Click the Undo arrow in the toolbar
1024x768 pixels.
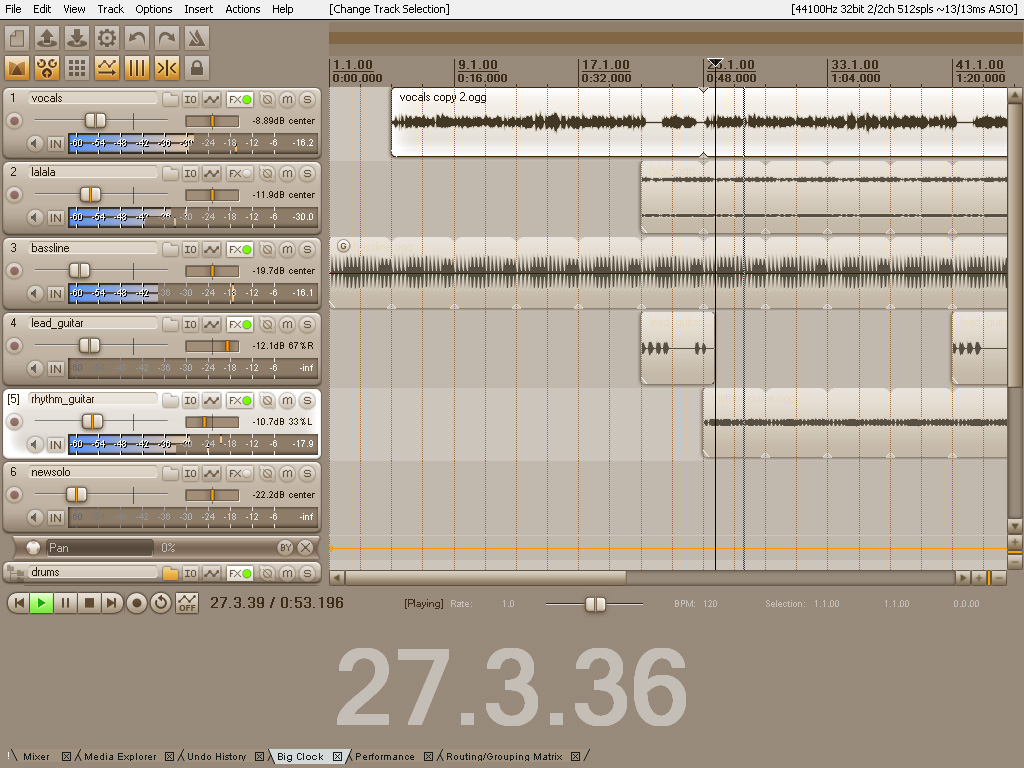137,39
